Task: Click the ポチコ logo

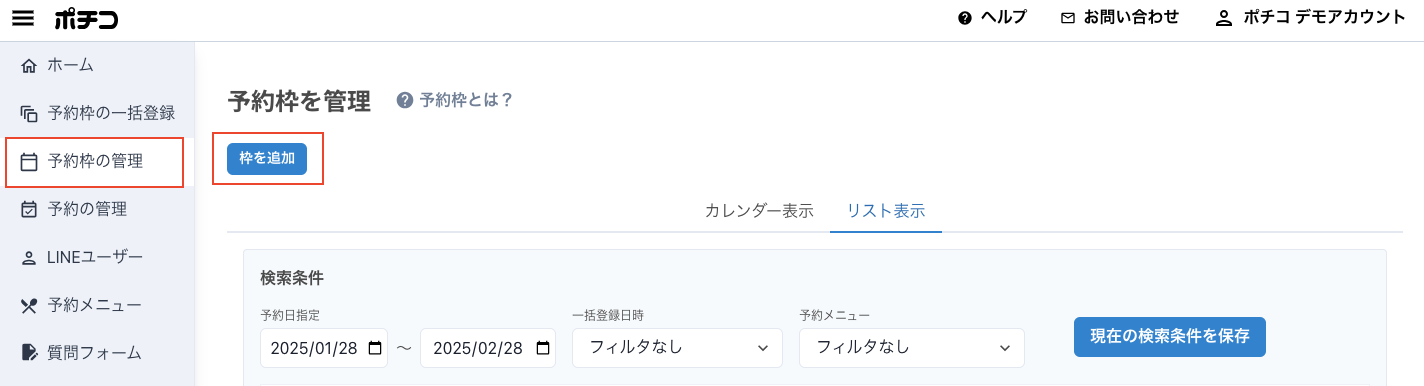Action: [x=87, y=18]
